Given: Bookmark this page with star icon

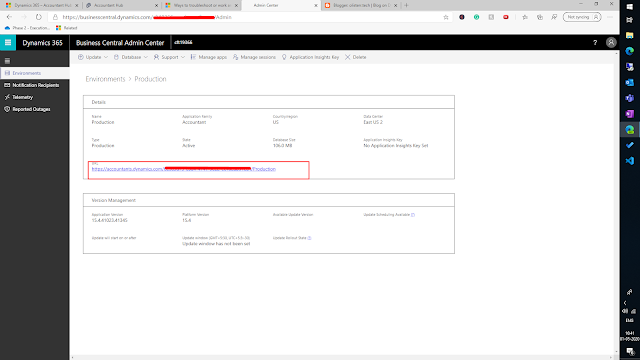Looking at the screenshot, I should [x=446, y=17].
